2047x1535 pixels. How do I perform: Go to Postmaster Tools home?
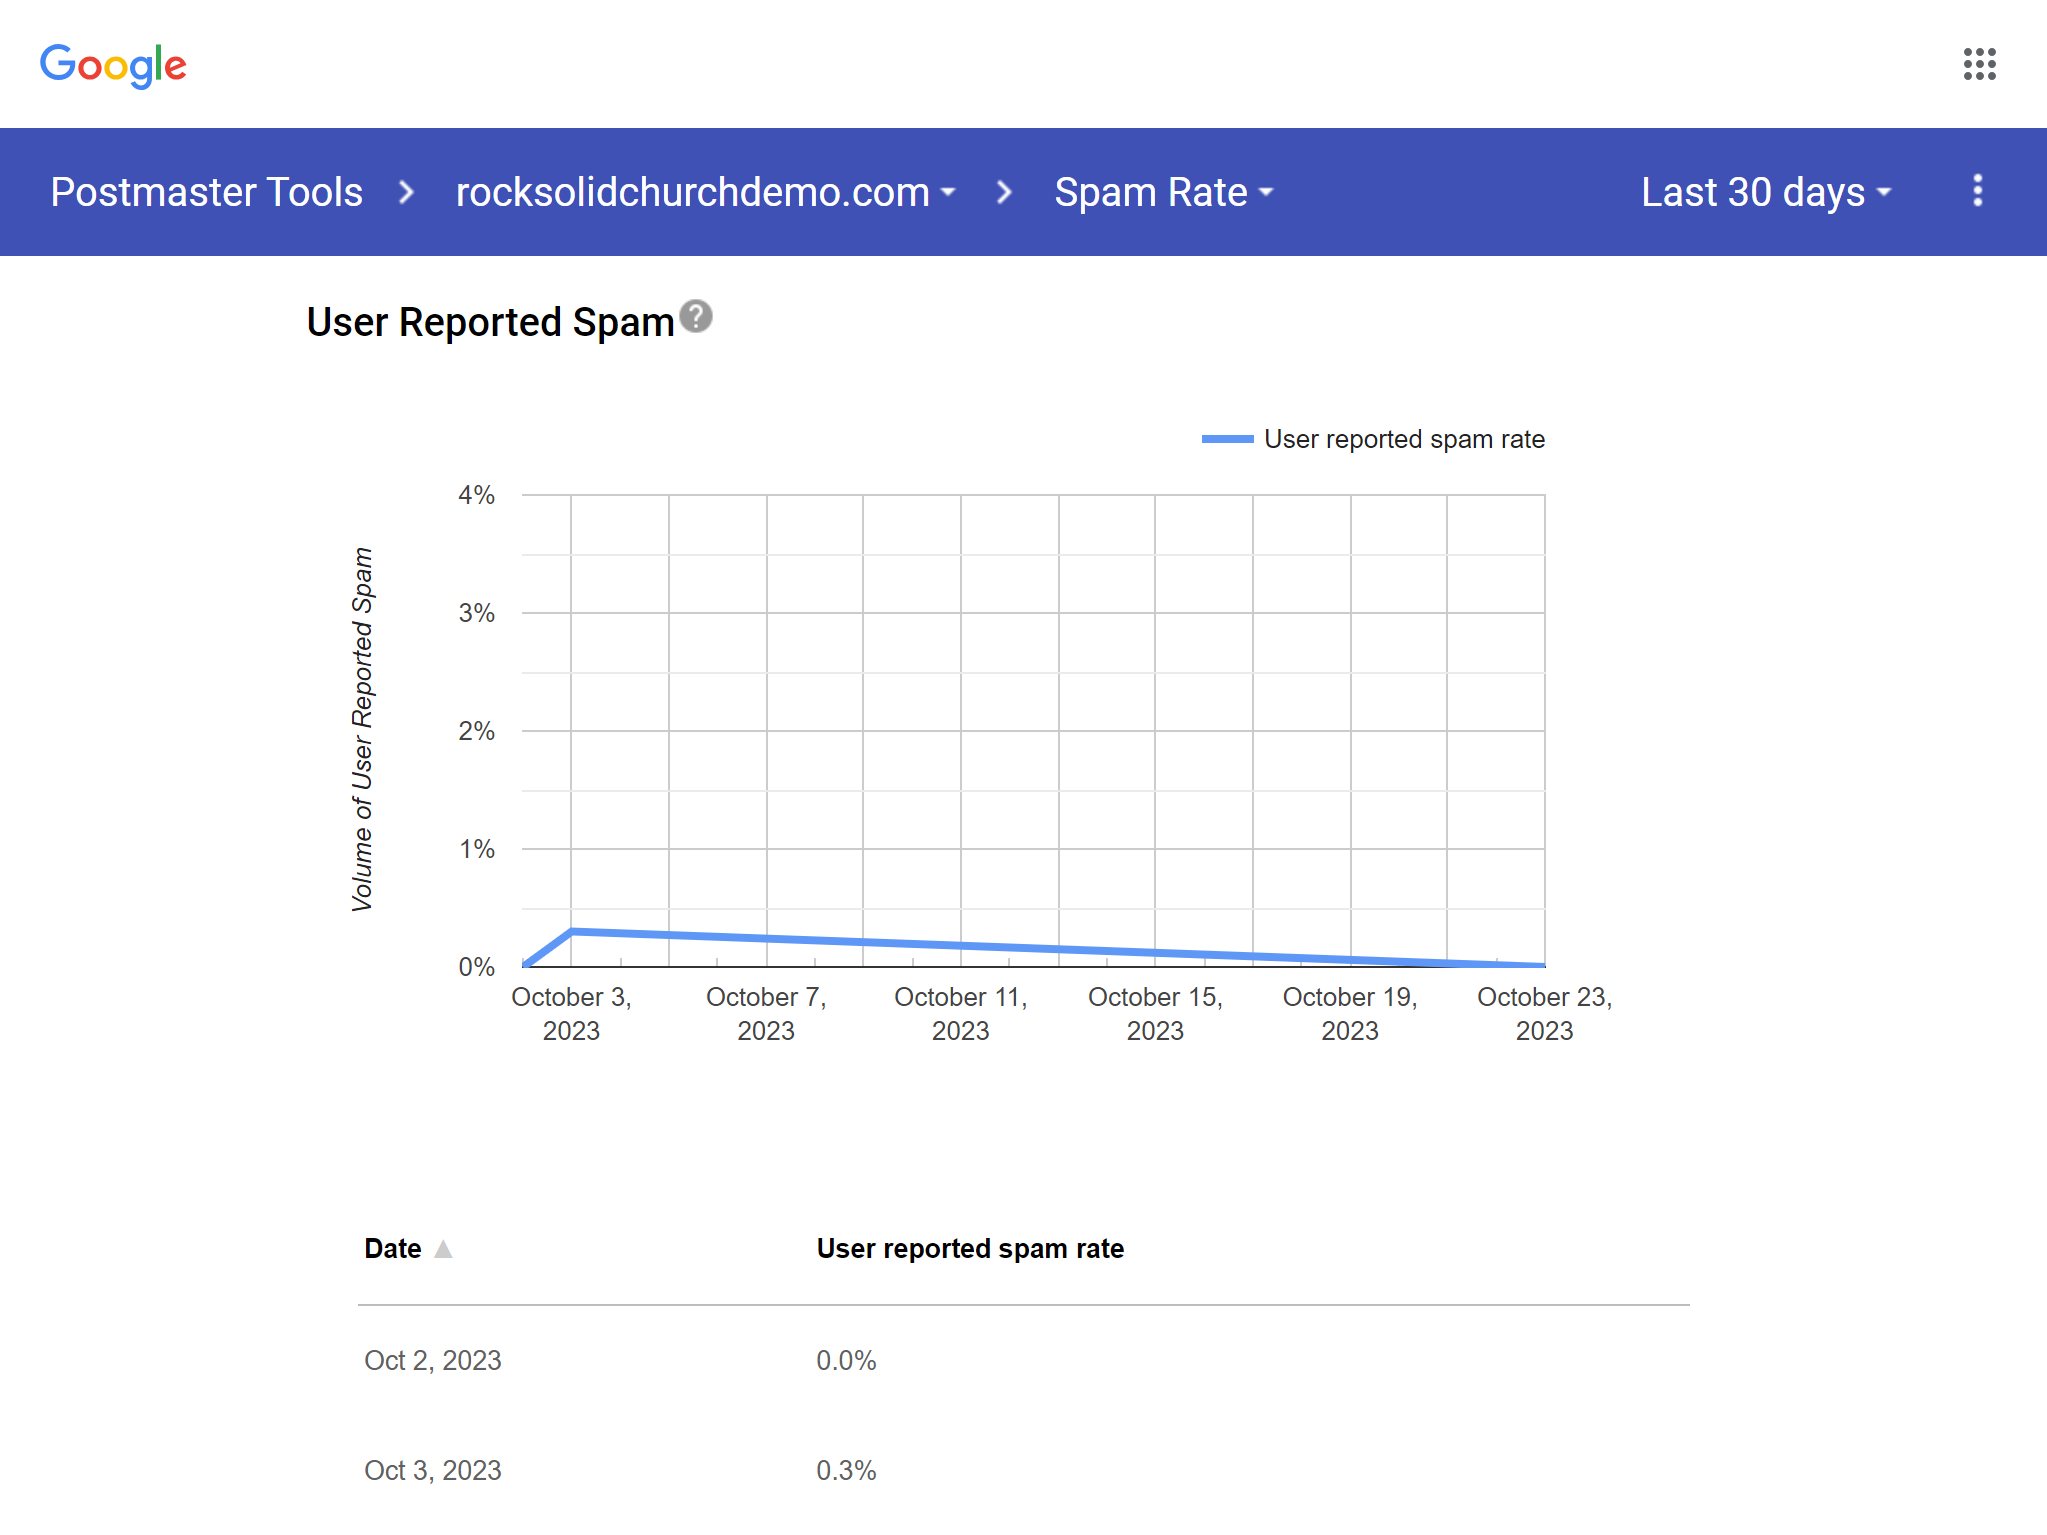click(x=206, y=192)
